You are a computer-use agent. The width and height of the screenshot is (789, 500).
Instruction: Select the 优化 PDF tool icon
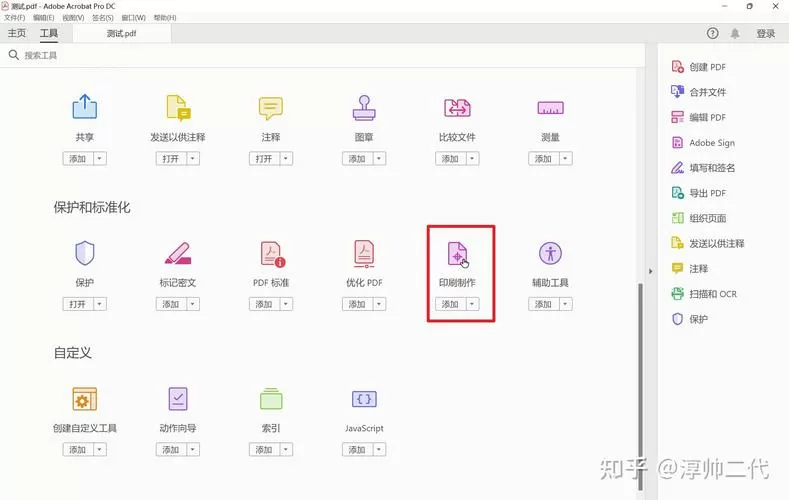pyautogui.click(x=364, y=254)
